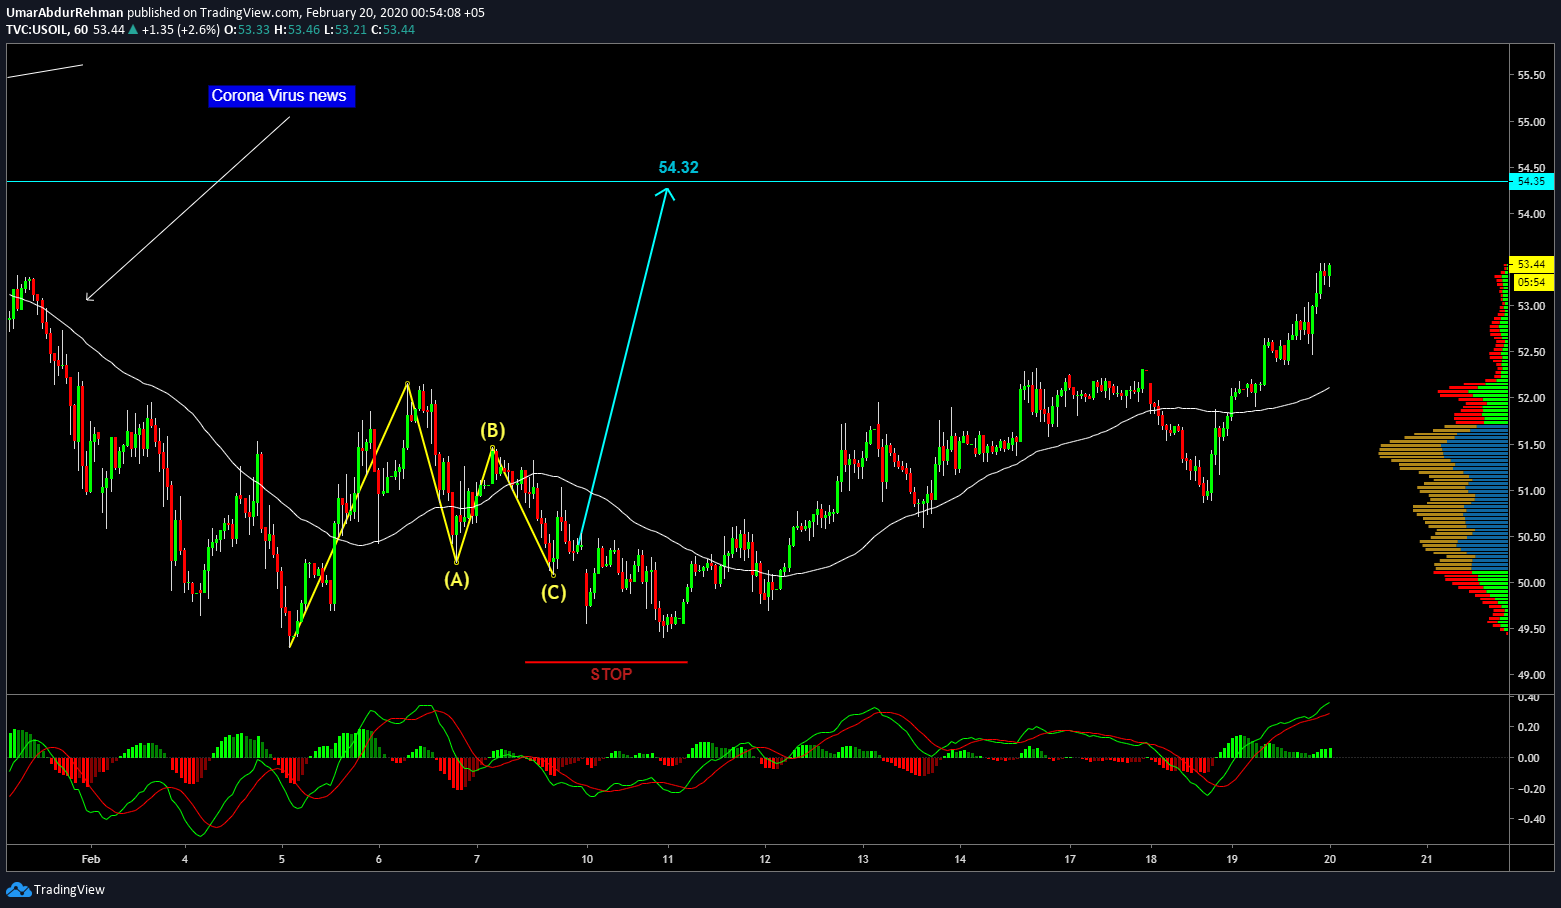Click the TradingView logo icon
The width and height of the screenshot is (1561, 908).
click(18, 889)
